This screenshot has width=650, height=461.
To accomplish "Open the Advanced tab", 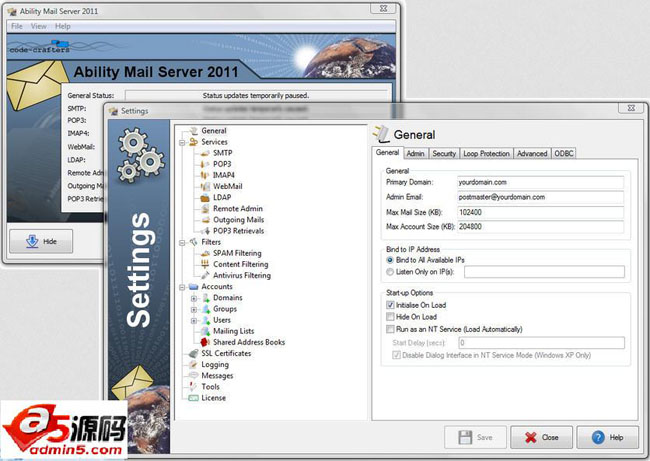I will pos(532,153).
